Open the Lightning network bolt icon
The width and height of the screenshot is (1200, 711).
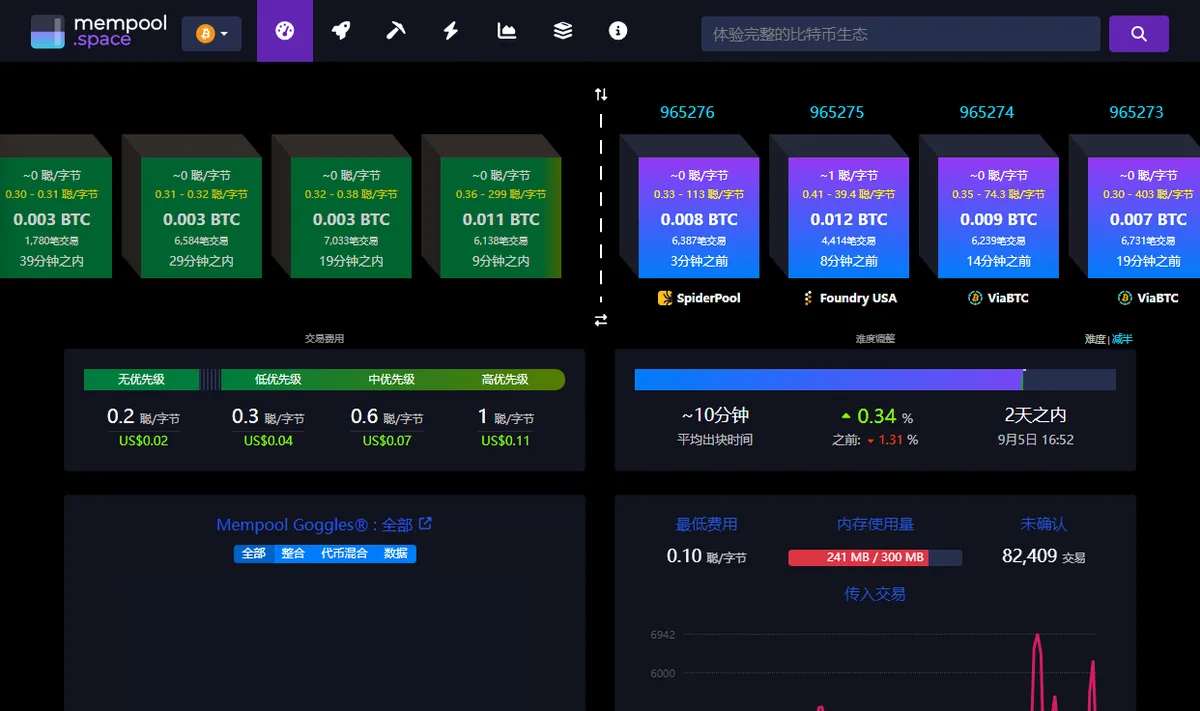451,31
